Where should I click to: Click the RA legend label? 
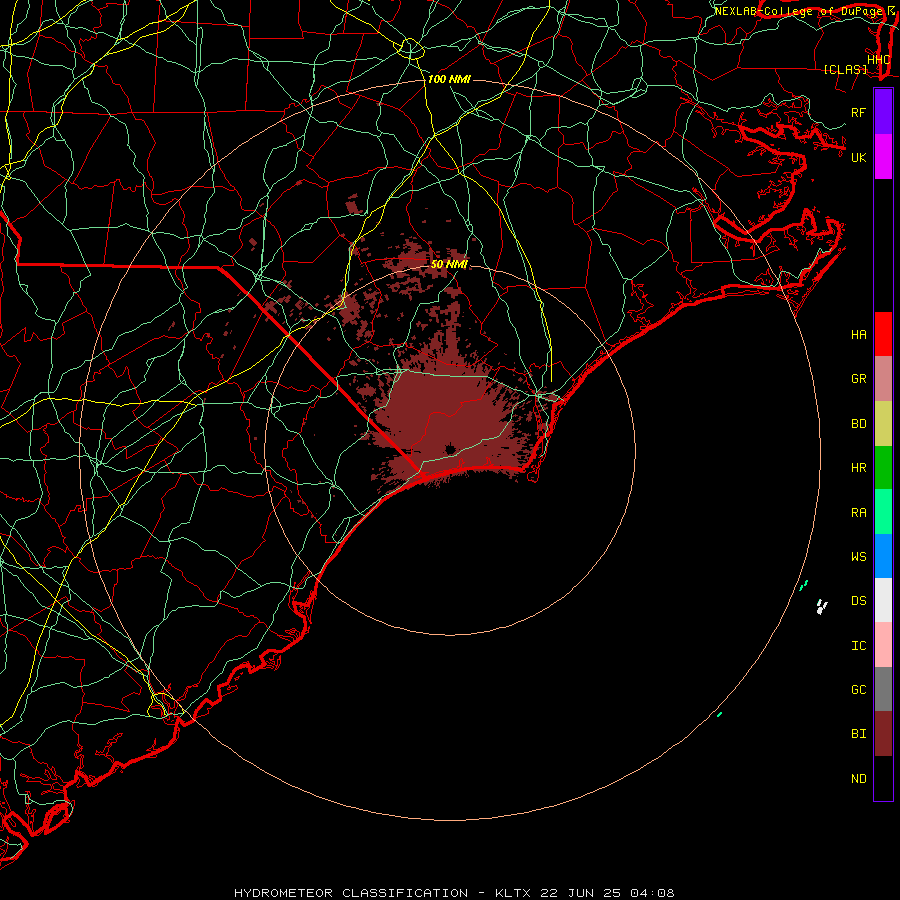point(858,513)
